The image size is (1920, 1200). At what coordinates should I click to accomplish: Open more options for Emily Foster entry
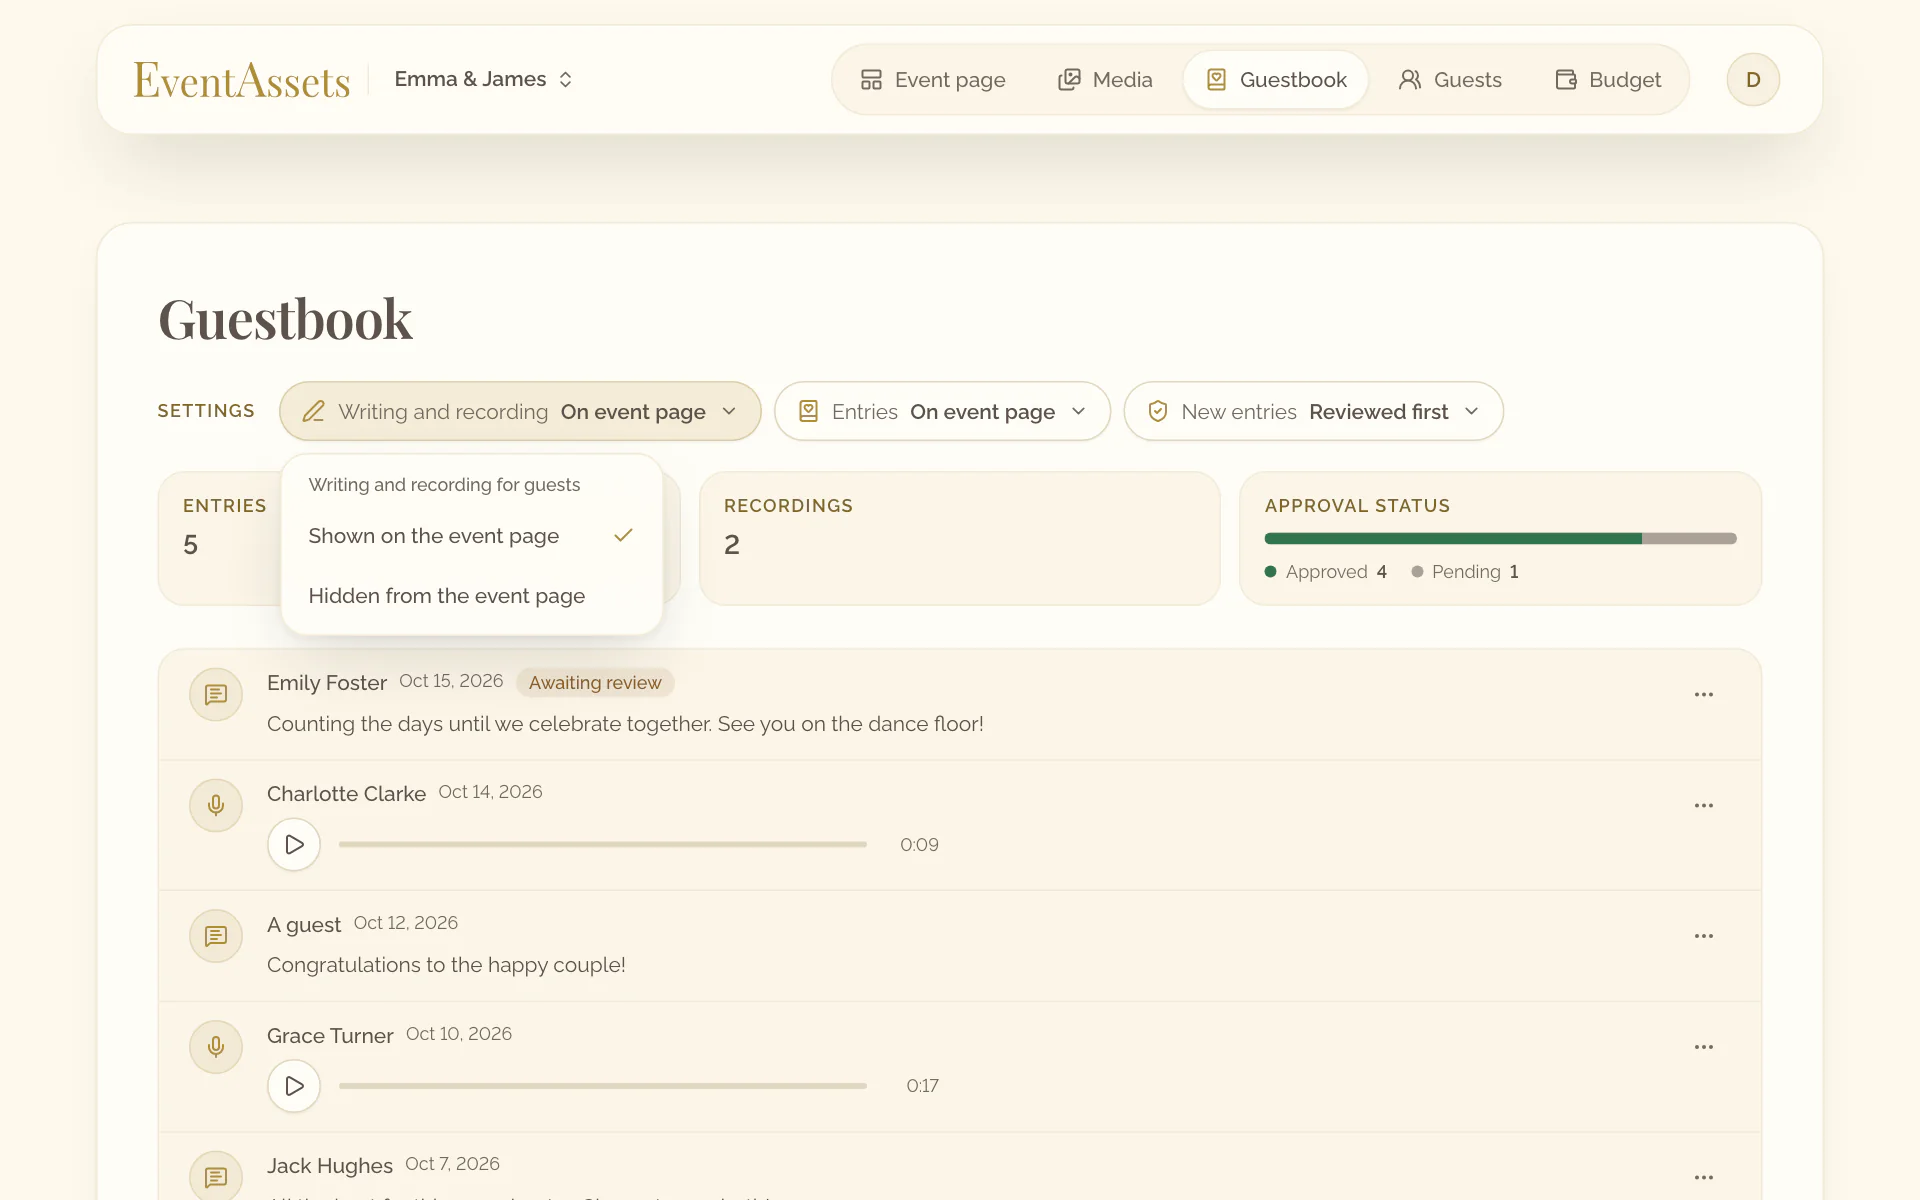[x=1704, y=695]
